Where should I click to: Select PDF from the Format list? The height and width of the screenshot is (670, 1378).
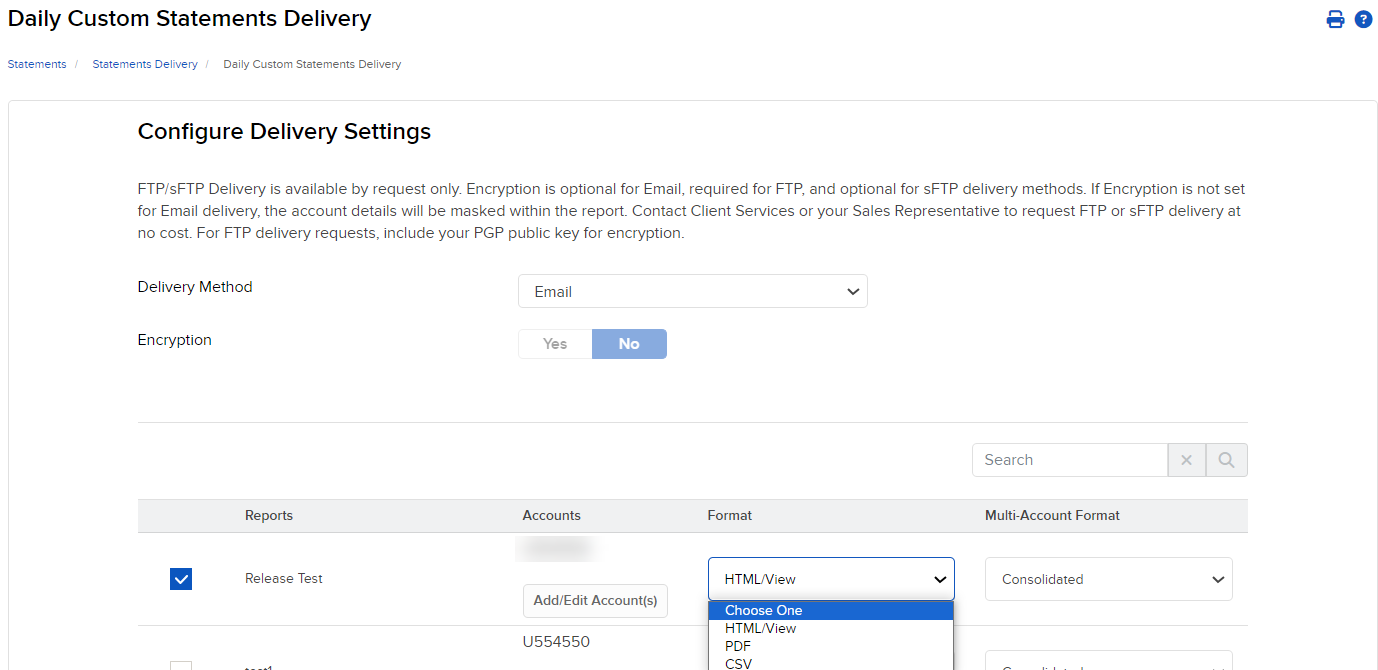pyautogui.click(x=738, y=646)
